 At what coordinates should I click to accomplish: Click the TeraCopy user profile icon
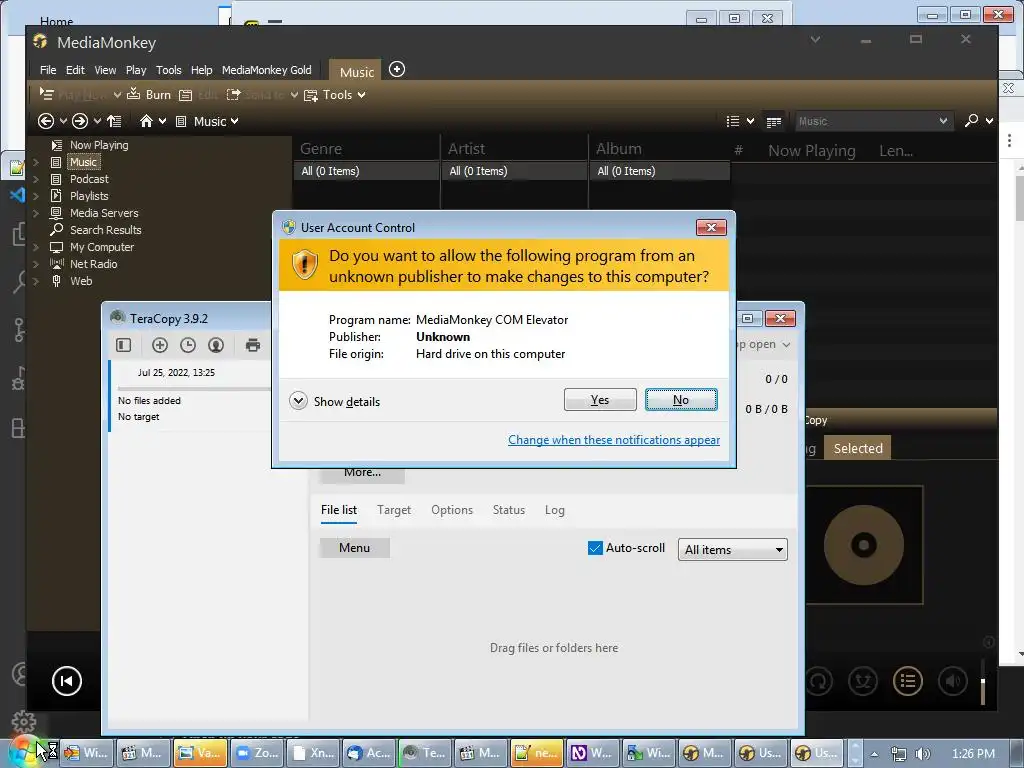[216, 345]
